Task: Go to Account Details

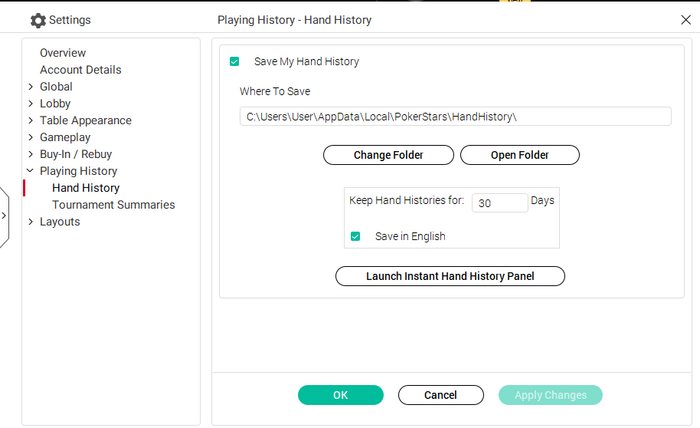Action: [81, 70]
